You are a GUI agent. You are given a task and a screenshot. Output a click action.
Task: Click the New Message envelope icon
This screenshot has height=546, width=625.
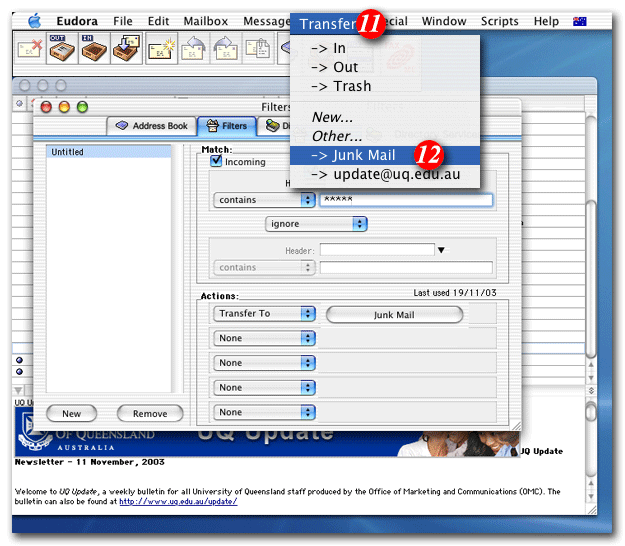pyautogui.click(x=163, y=50)
